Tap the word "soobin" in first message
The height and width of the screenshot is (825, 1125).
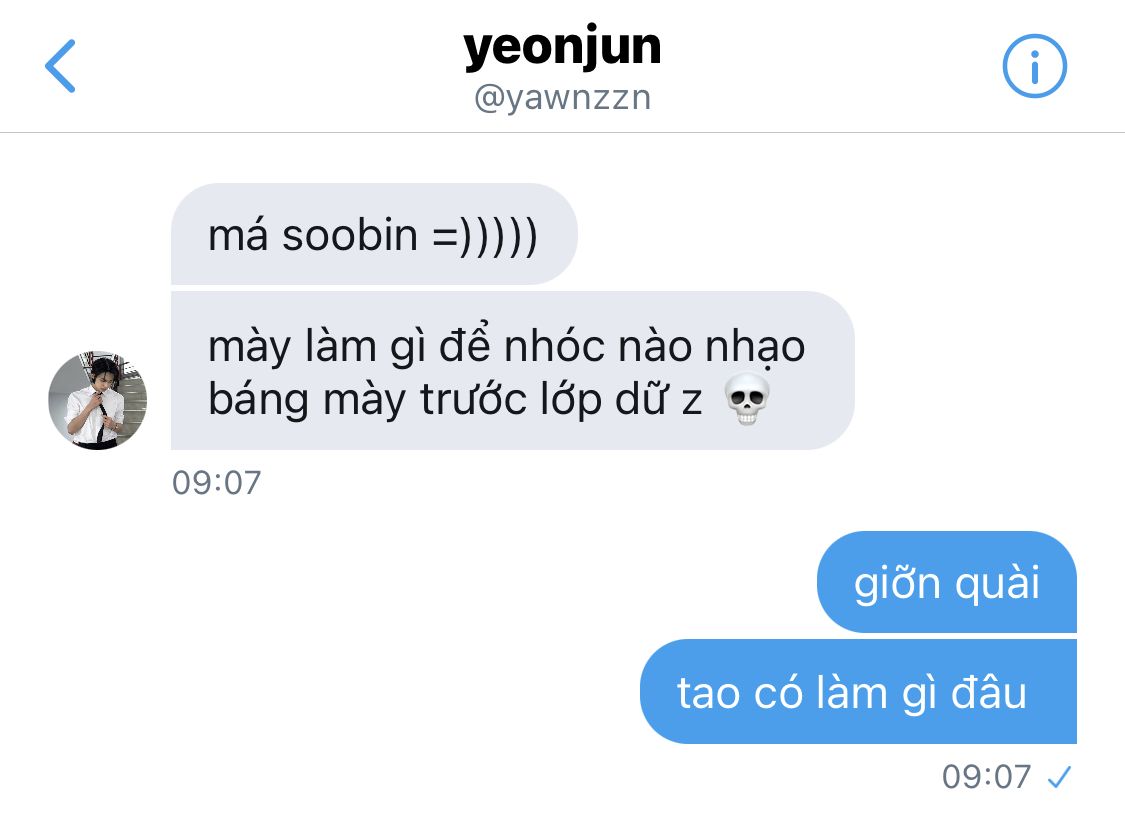click(349, 235)
